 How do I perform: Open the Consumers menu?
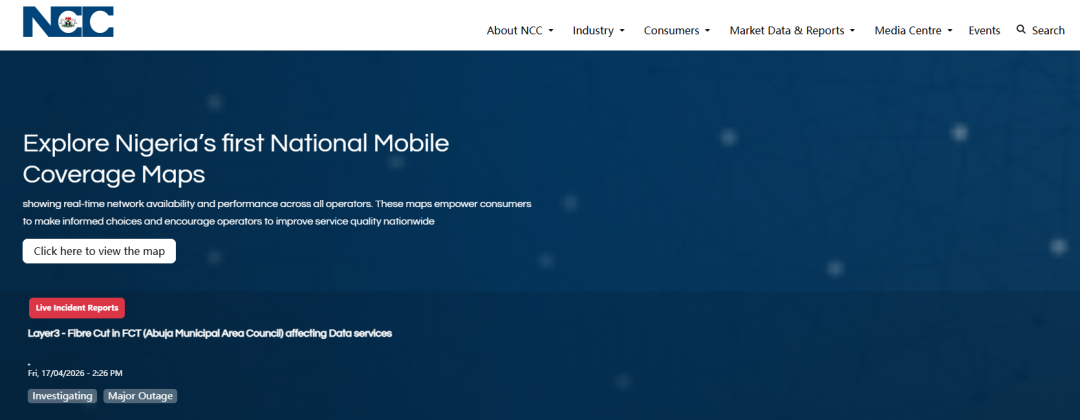(x=677, y=30)
